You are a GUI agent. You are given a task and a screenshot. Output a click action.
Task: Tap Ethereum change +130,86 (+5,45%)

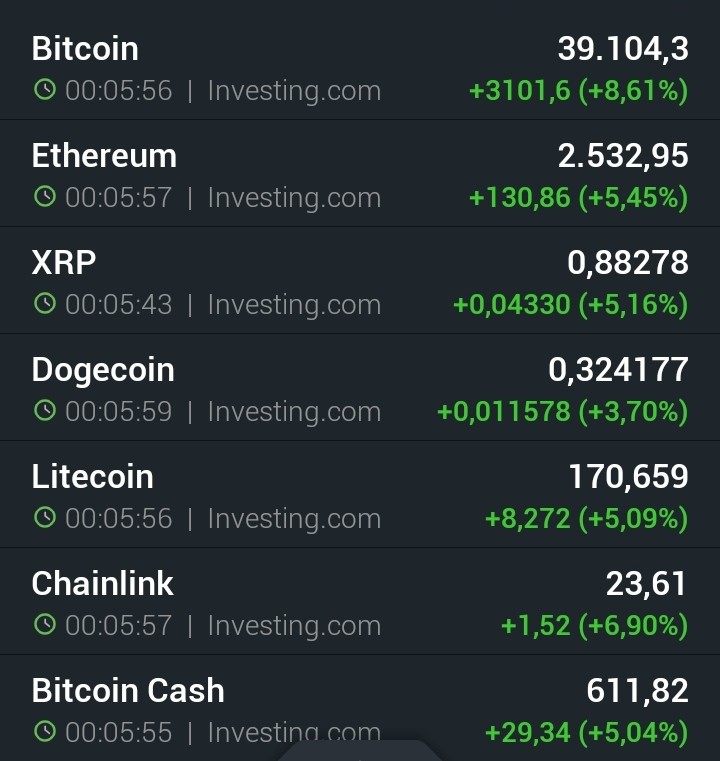578,198
